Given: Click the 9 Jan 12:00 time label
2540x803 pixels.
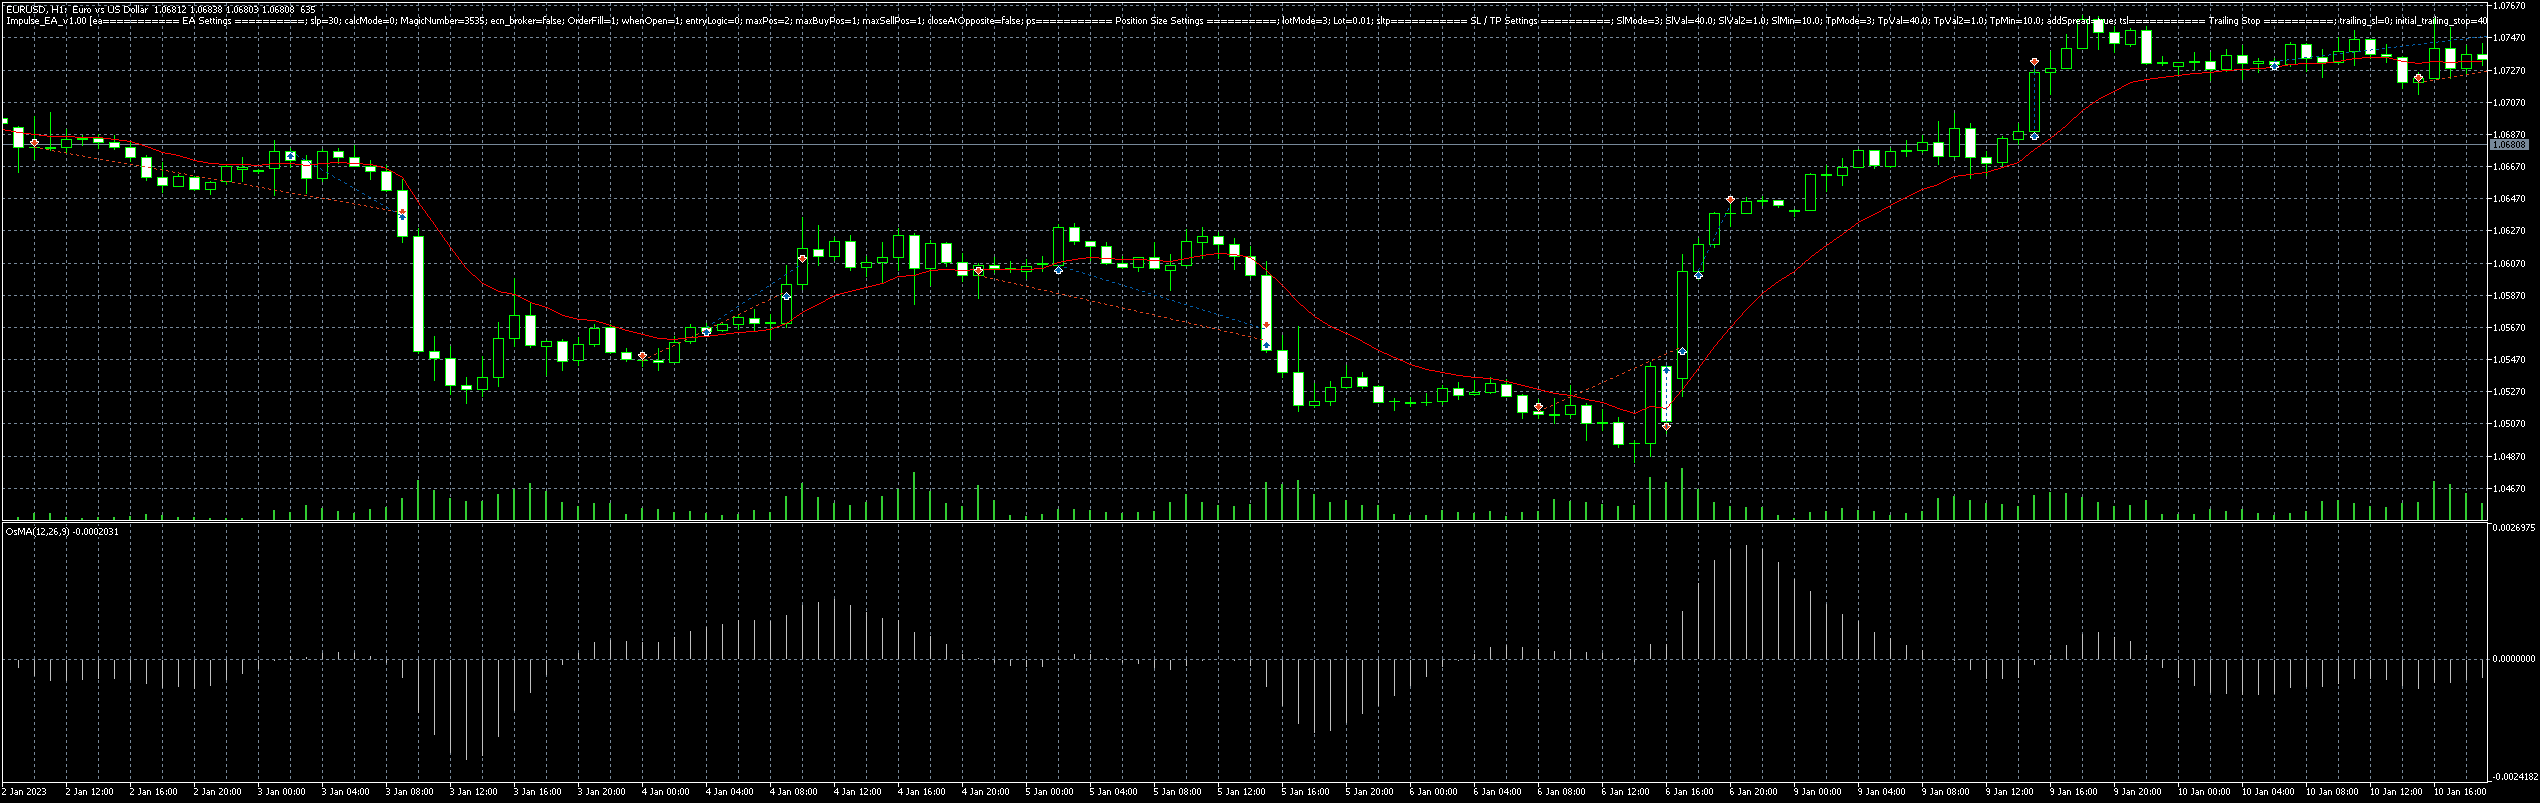Looking at the screenshot, I should (2009, 792).
